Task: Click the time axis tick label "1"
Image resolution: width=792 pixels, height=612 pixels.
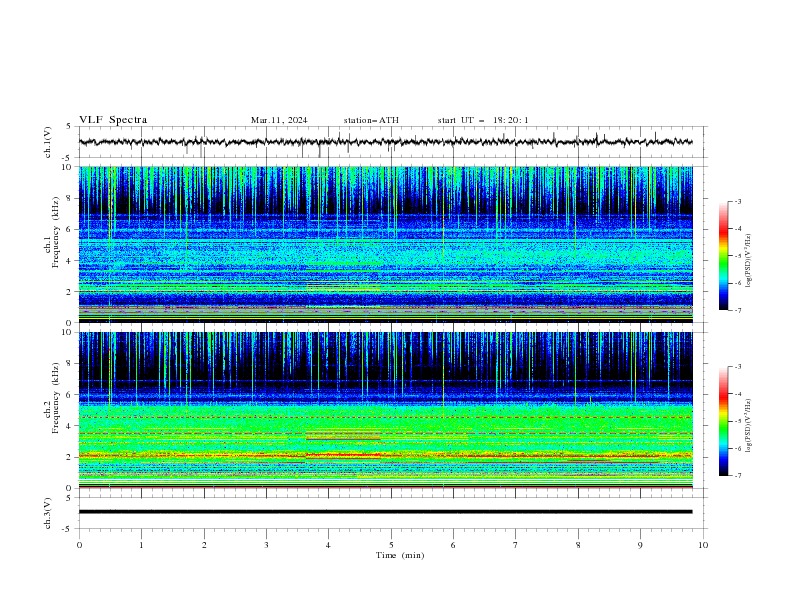Action: [x=142, y=545]
